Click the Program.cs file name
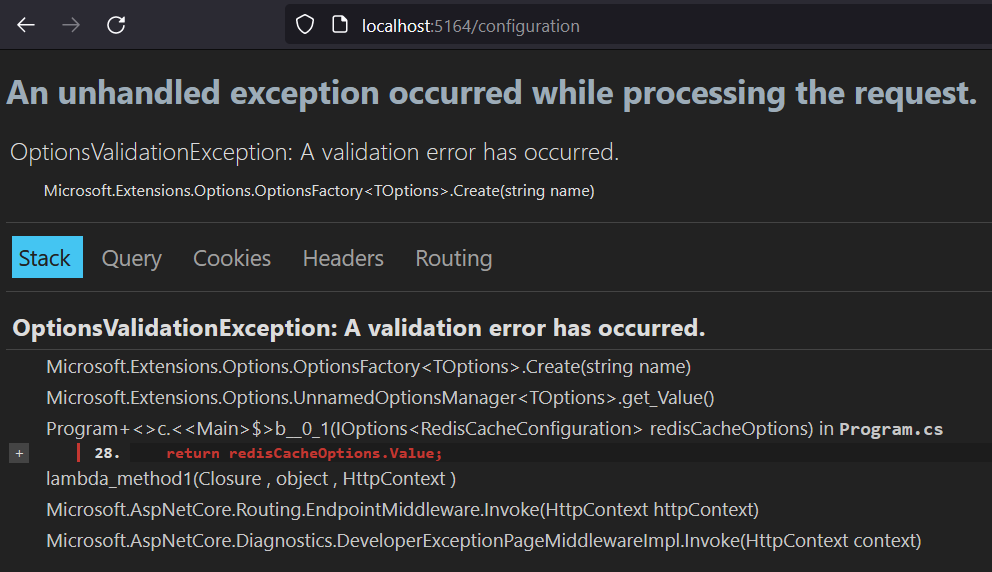Viewport: 992px width, 572px height. tap(891, 429)
